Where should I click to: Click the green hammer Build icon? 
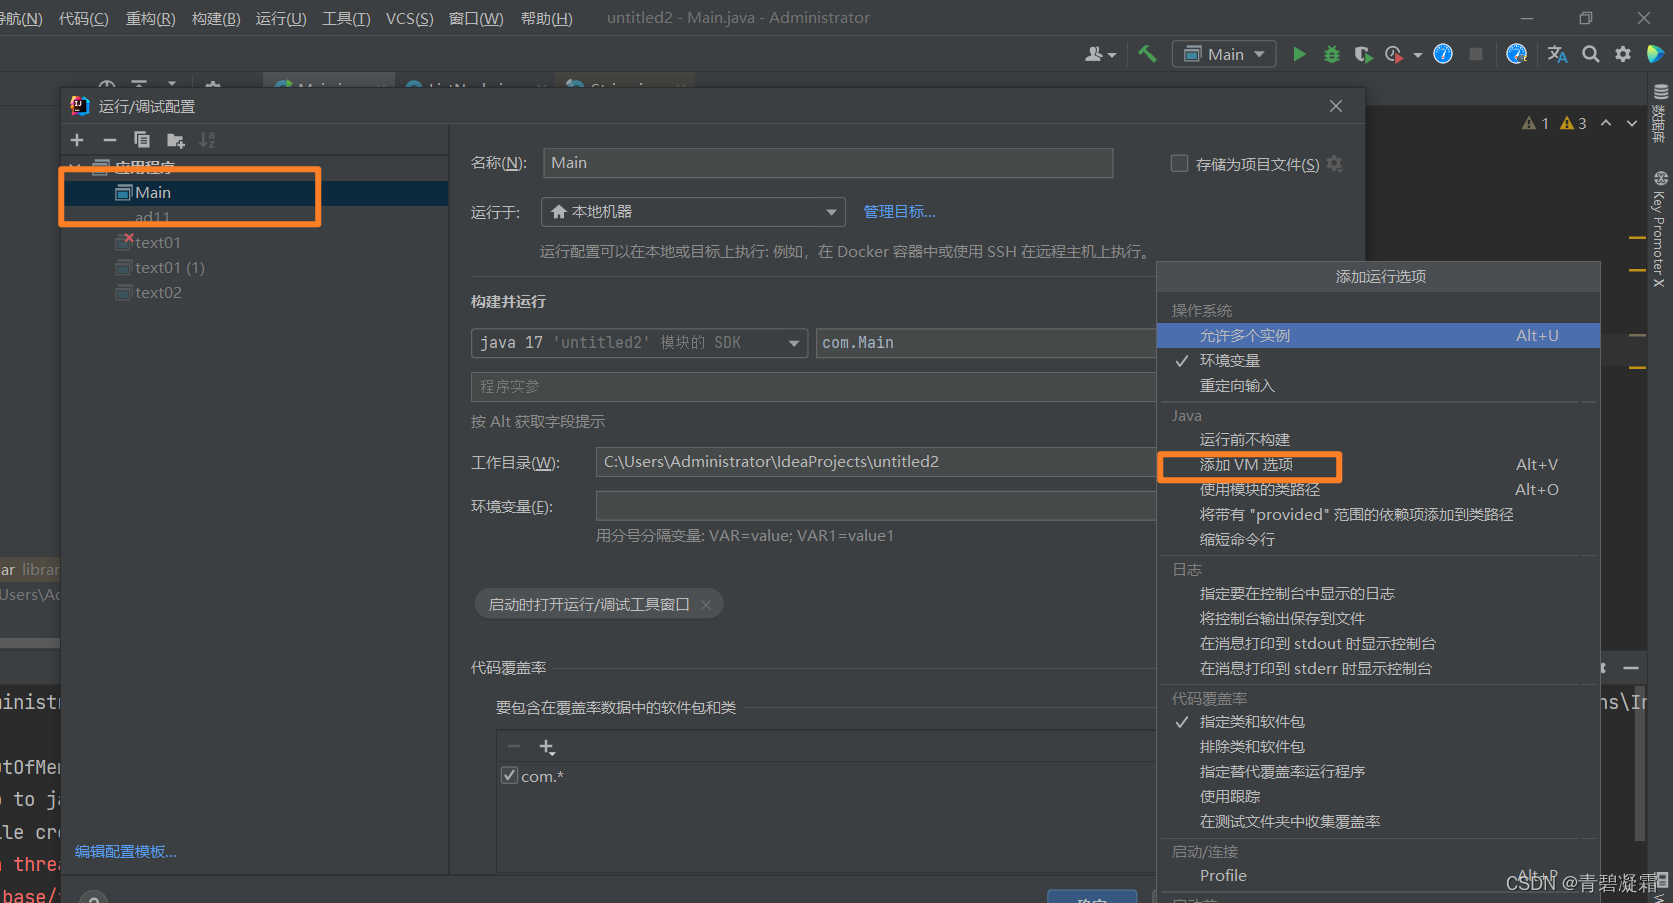(x=1147, y=54)
